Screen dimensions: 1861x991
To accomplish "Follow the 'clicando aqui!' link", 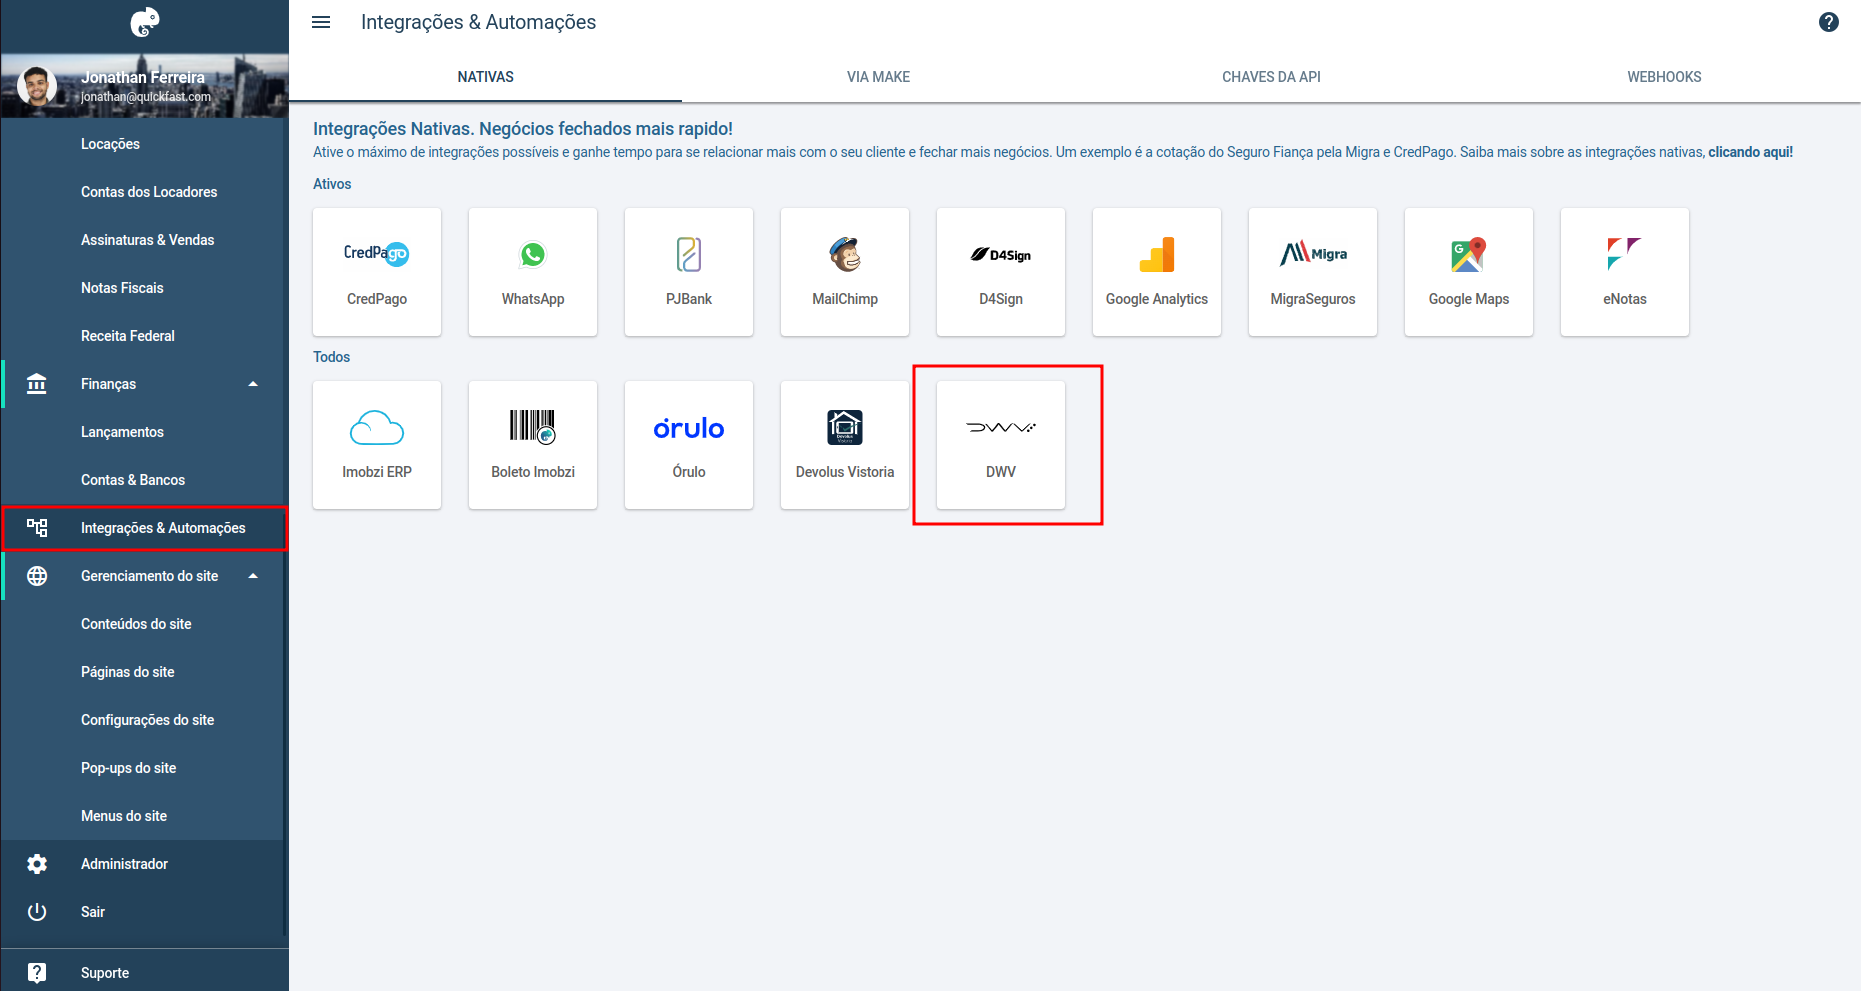I will (x=1750, y=152).
